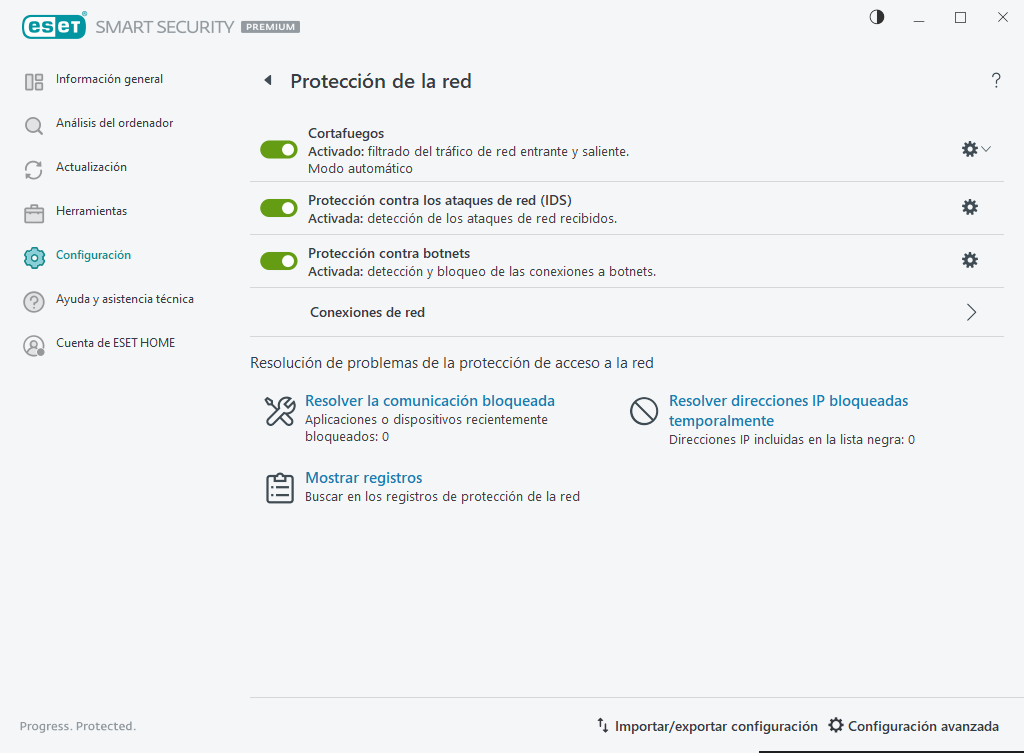The image size is (1024, 753).
Task: Open the Cortafuegos gear dropdown menu
Action: [976, 149]
